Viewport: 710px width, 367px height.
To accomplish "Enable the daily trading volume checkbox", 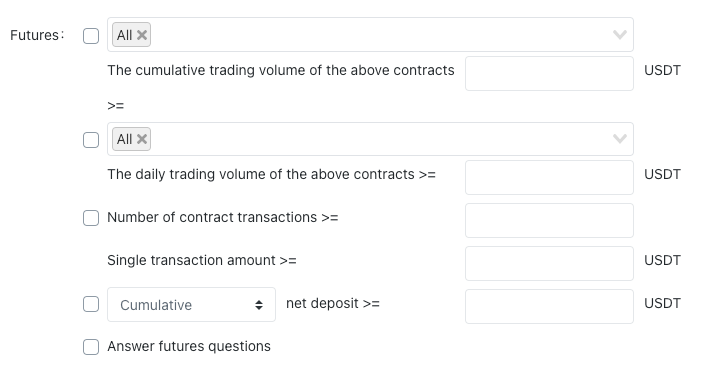I will pos(91,140).
